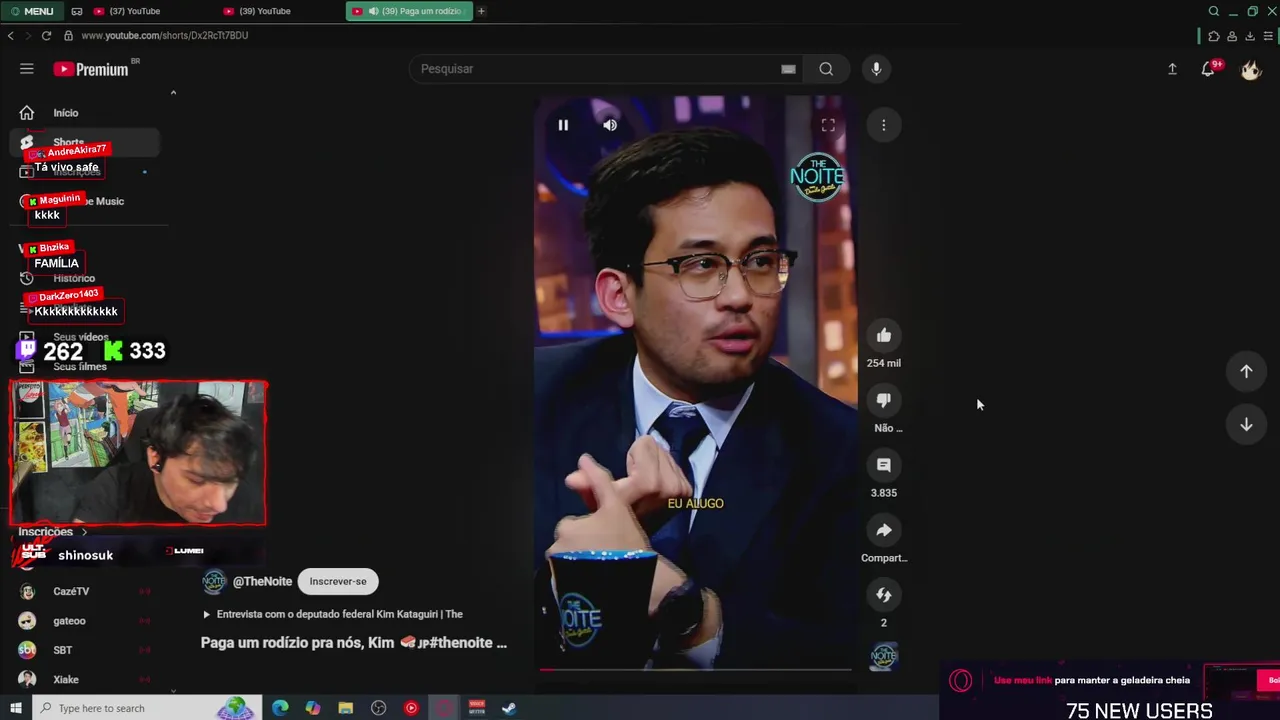1280x720 pixels.
Task: Open Copilot from taskbar
Action: pyautogui.click(x=313, y=708)
